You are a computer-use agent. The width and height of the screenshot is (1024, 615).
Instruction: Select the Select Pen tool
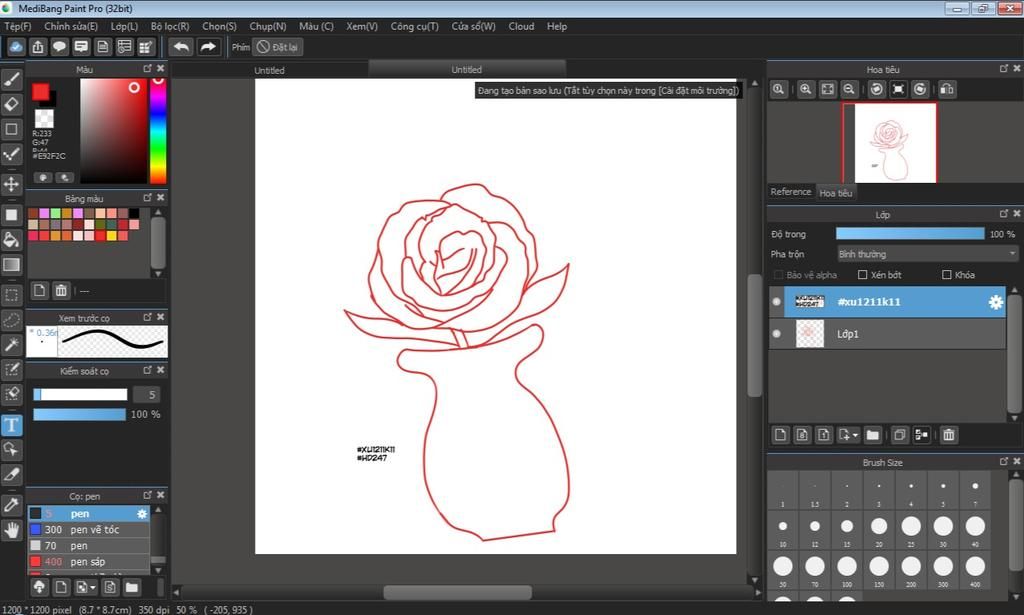click(12, 370)
